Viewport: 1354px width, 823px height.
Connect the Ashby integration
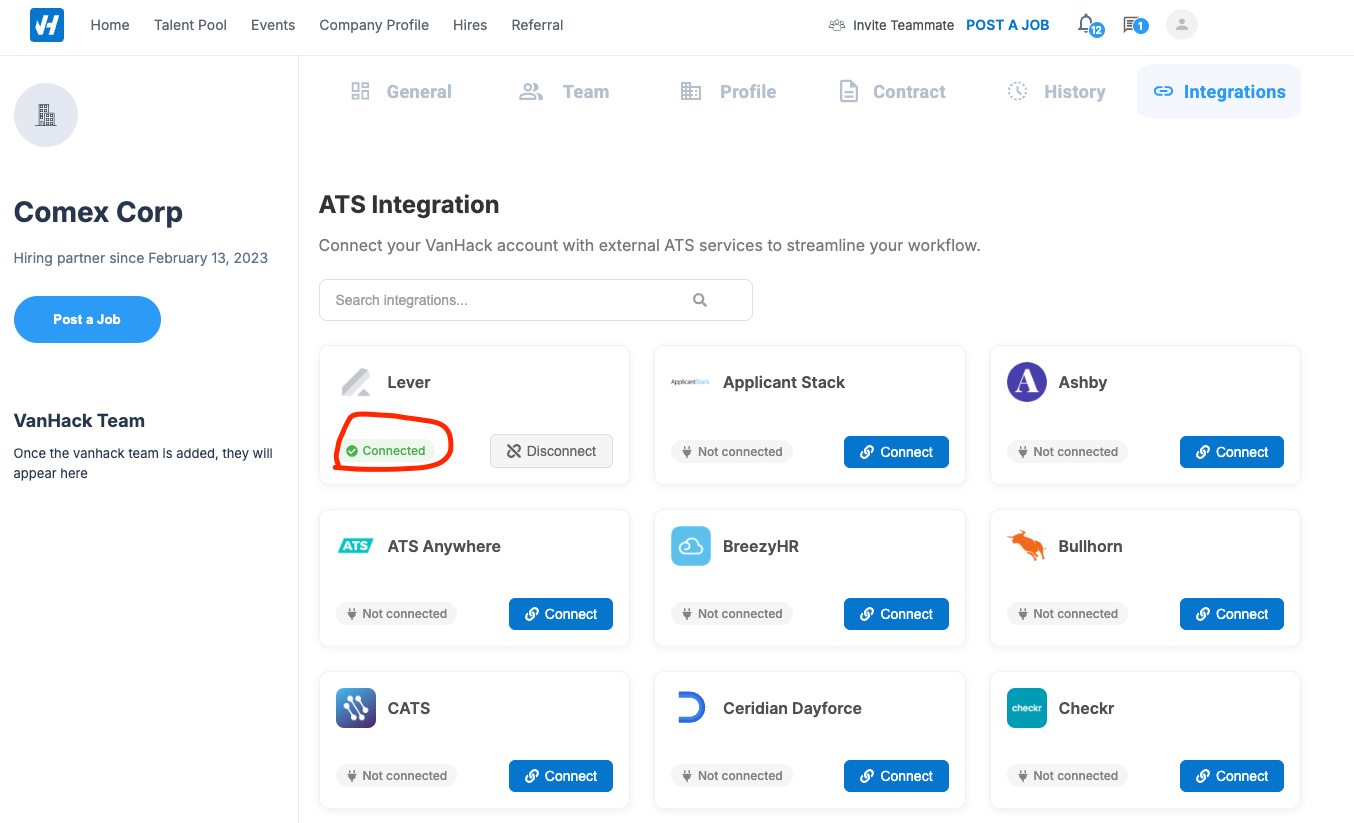[x=1232, y=452]
